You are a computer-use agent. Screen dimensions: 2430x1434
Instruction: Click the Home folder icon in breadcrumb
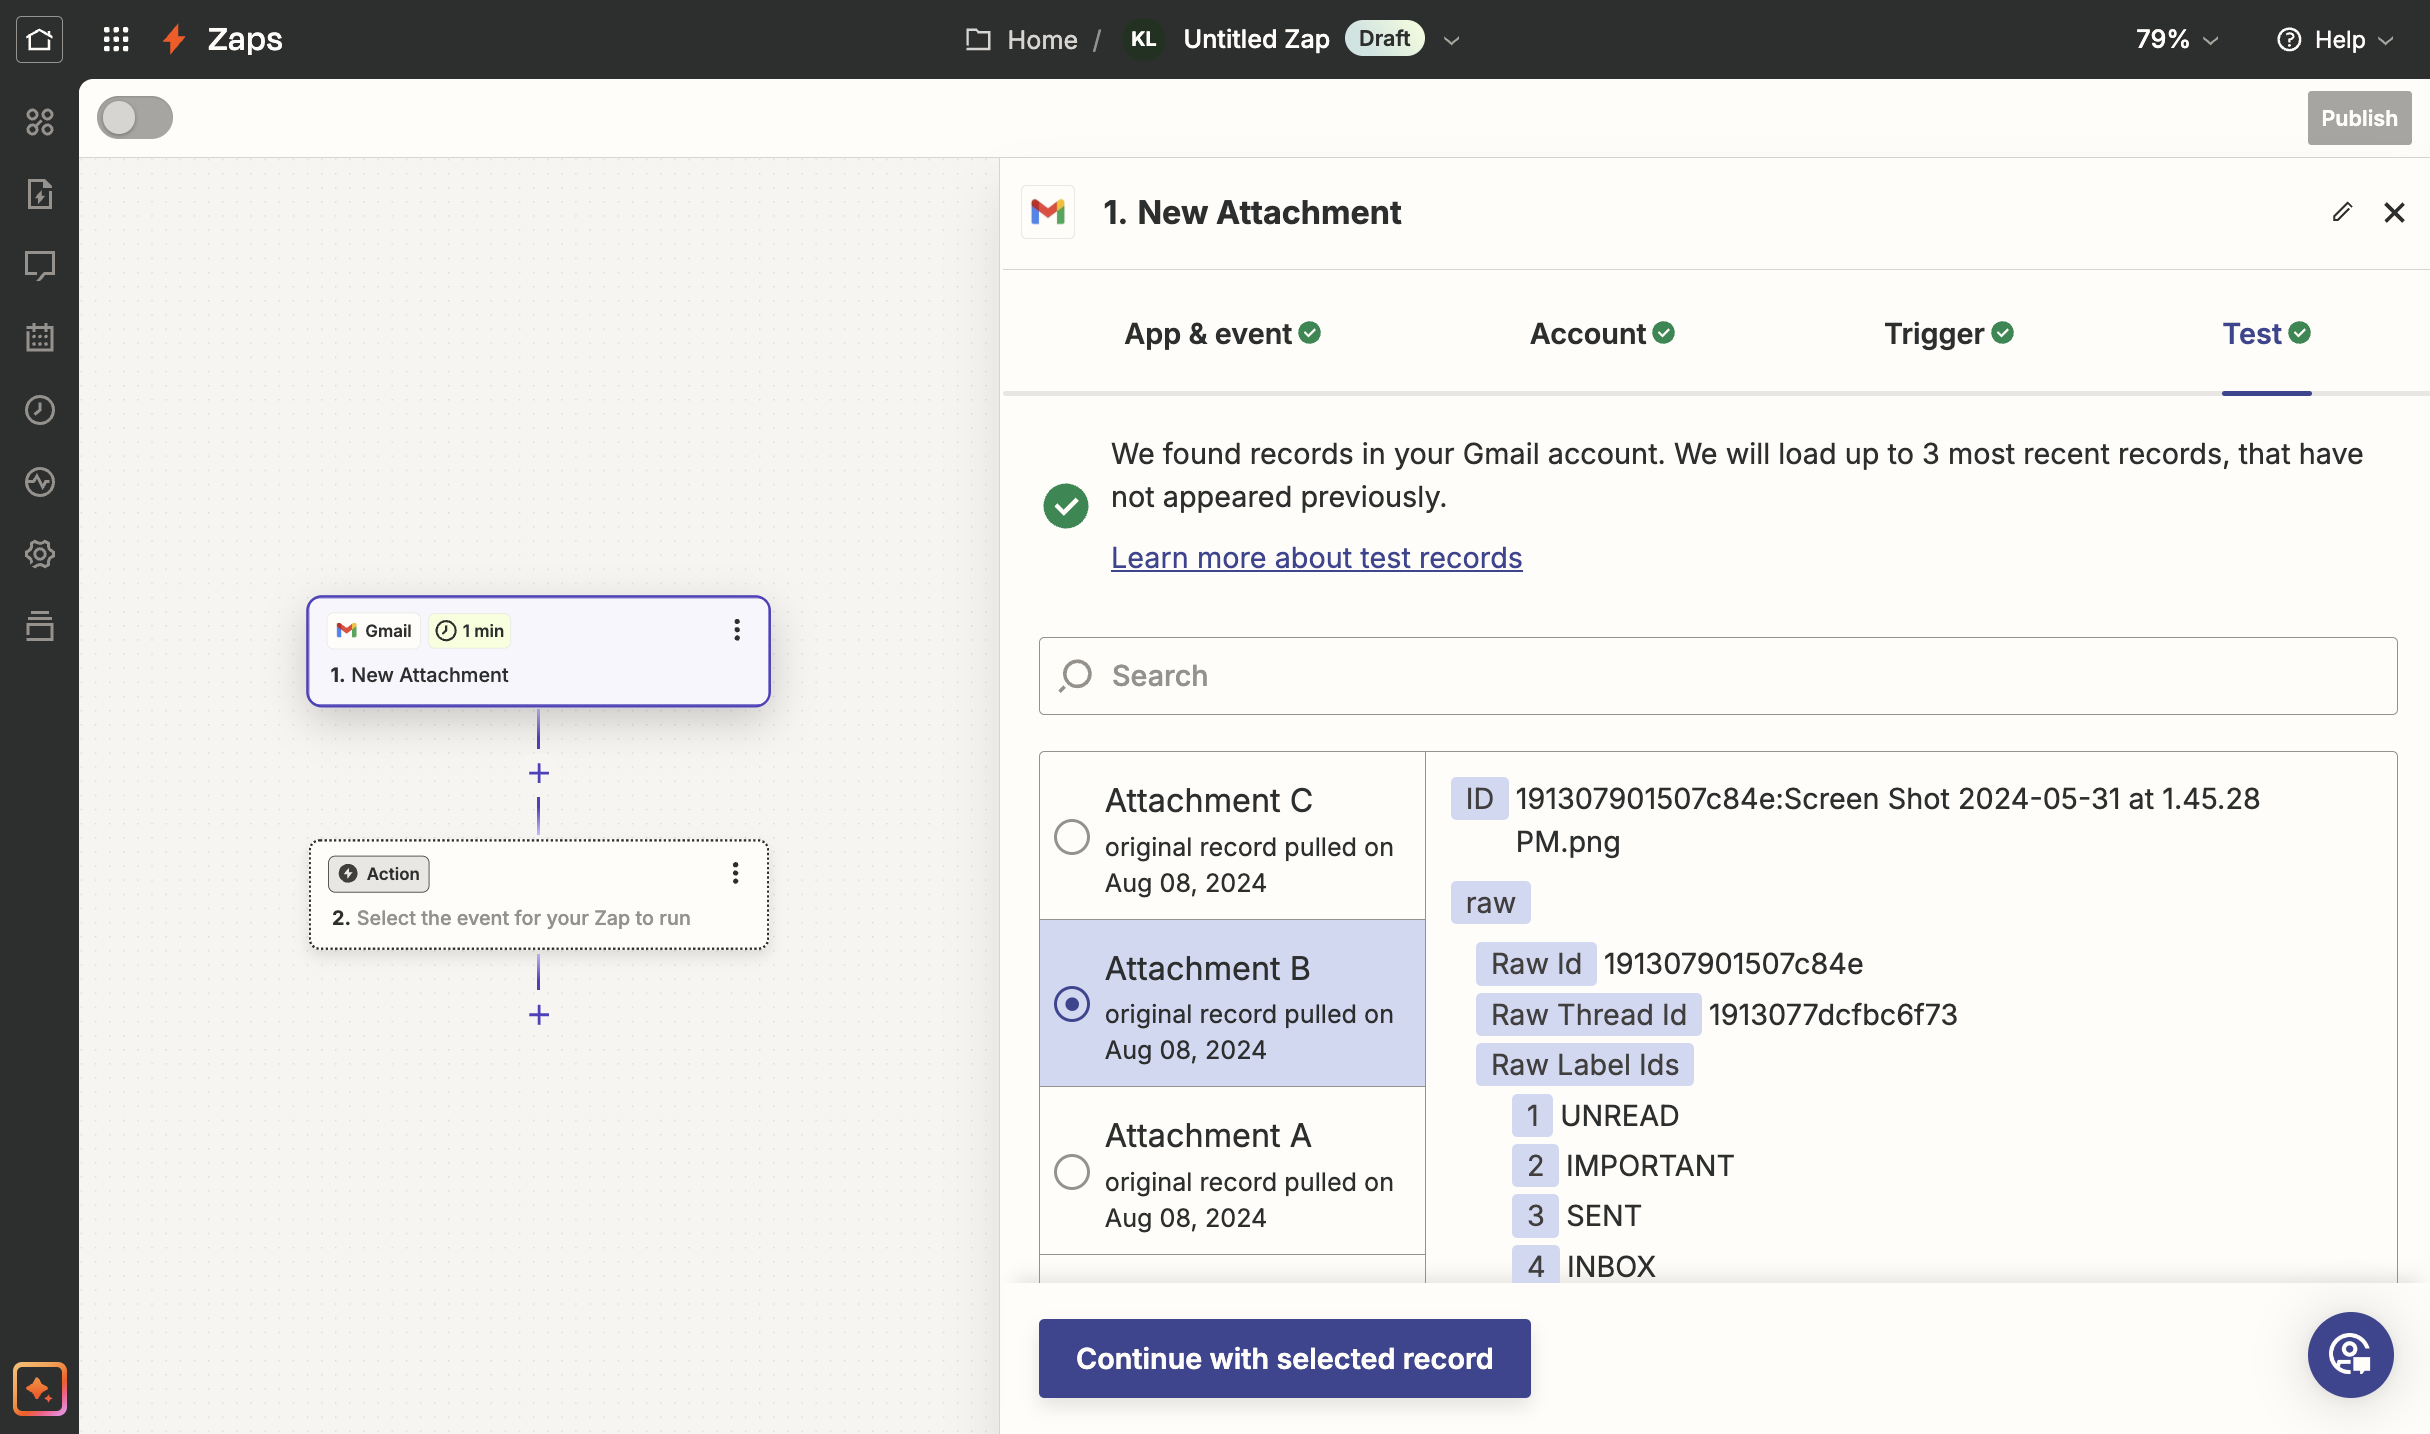pos(978,39)
